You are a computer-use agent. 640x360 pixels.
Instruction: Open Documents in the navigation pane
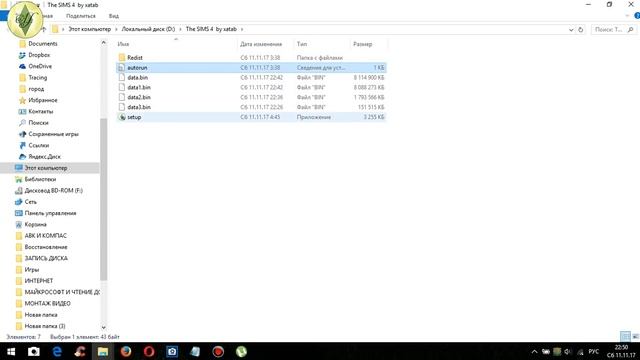pyautogui.click(x=42, y=44)
